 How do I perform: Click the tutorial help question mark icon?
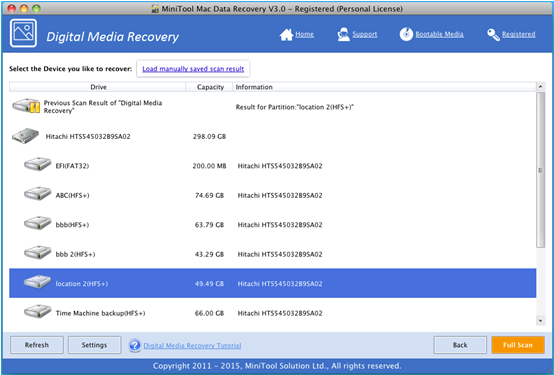(135, 345)
